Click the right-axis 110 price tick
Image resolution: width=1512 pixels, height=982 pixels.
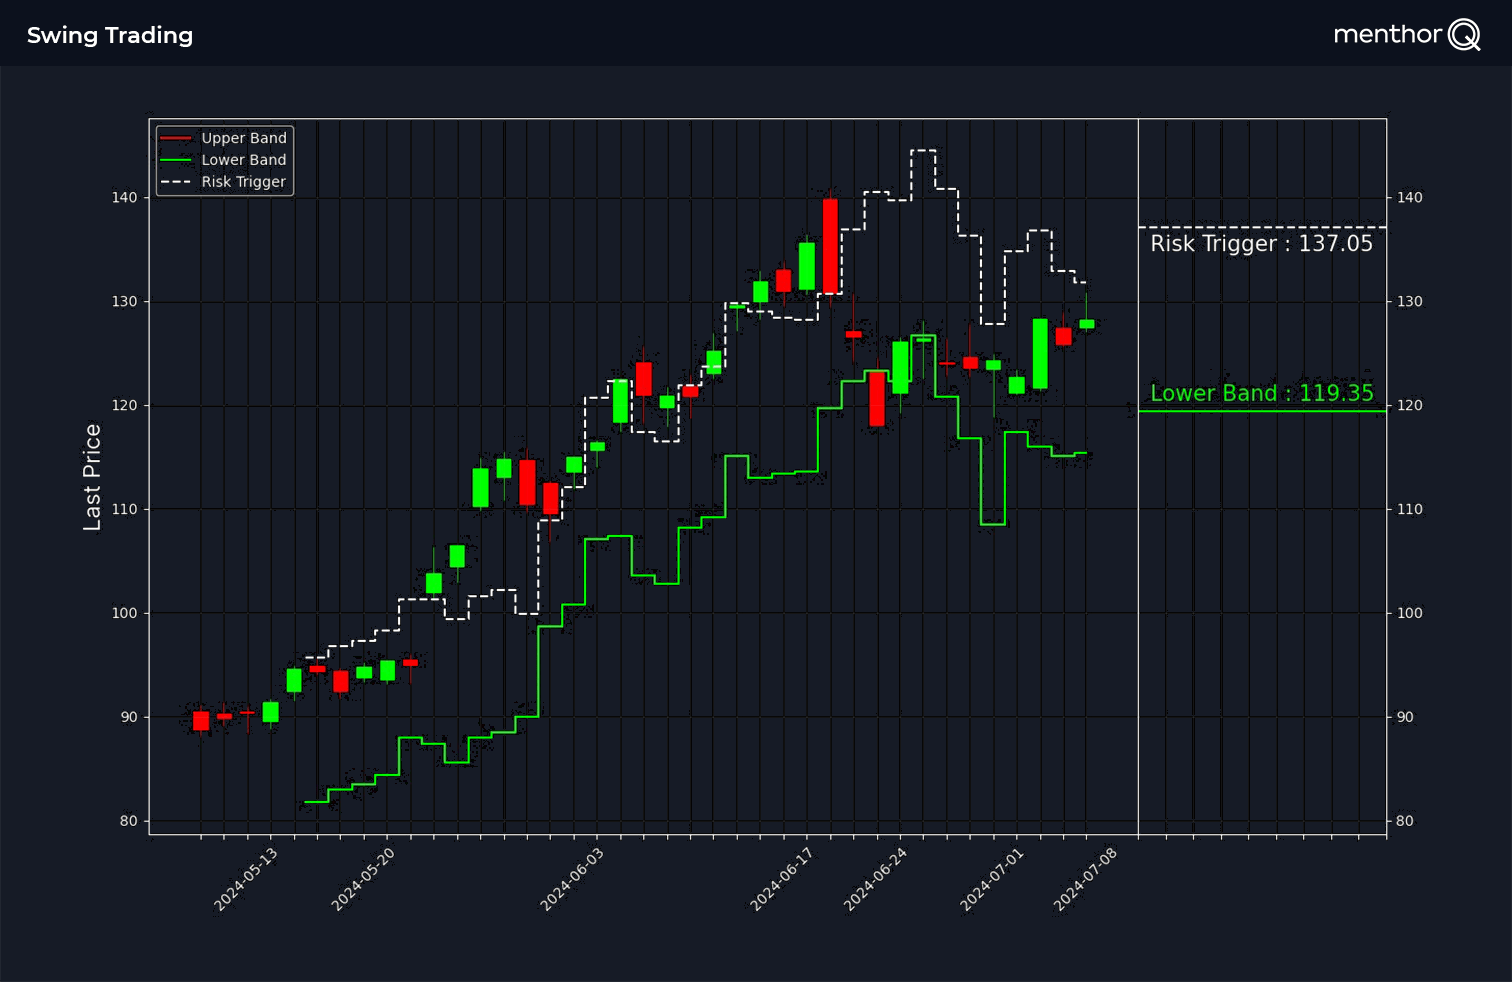pyautogui.click(x=1410, y=509)
